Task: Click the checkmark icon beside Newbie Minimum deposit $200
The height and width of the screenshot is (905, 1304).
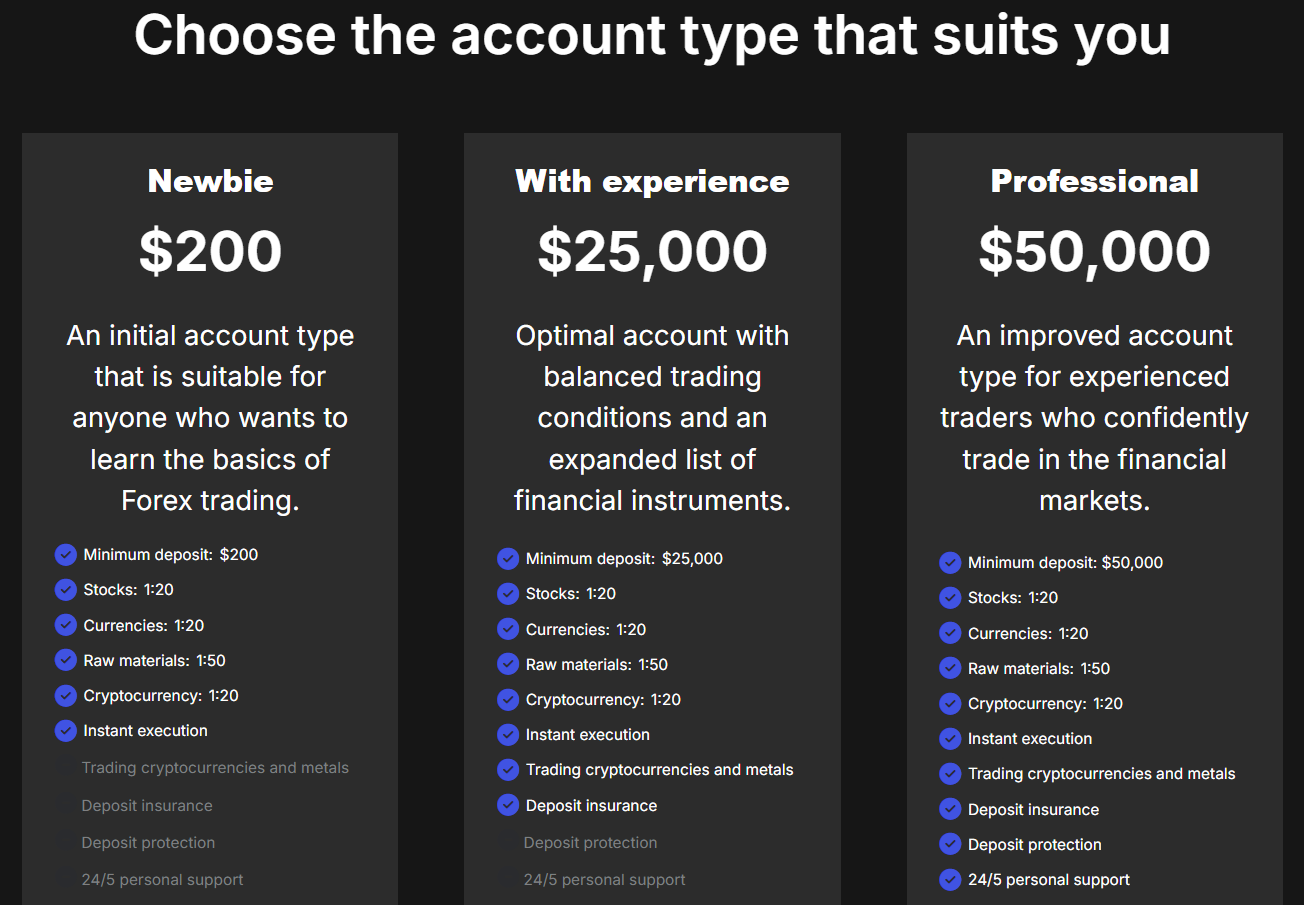Action: pyautogui.click(x=66, y=555)
